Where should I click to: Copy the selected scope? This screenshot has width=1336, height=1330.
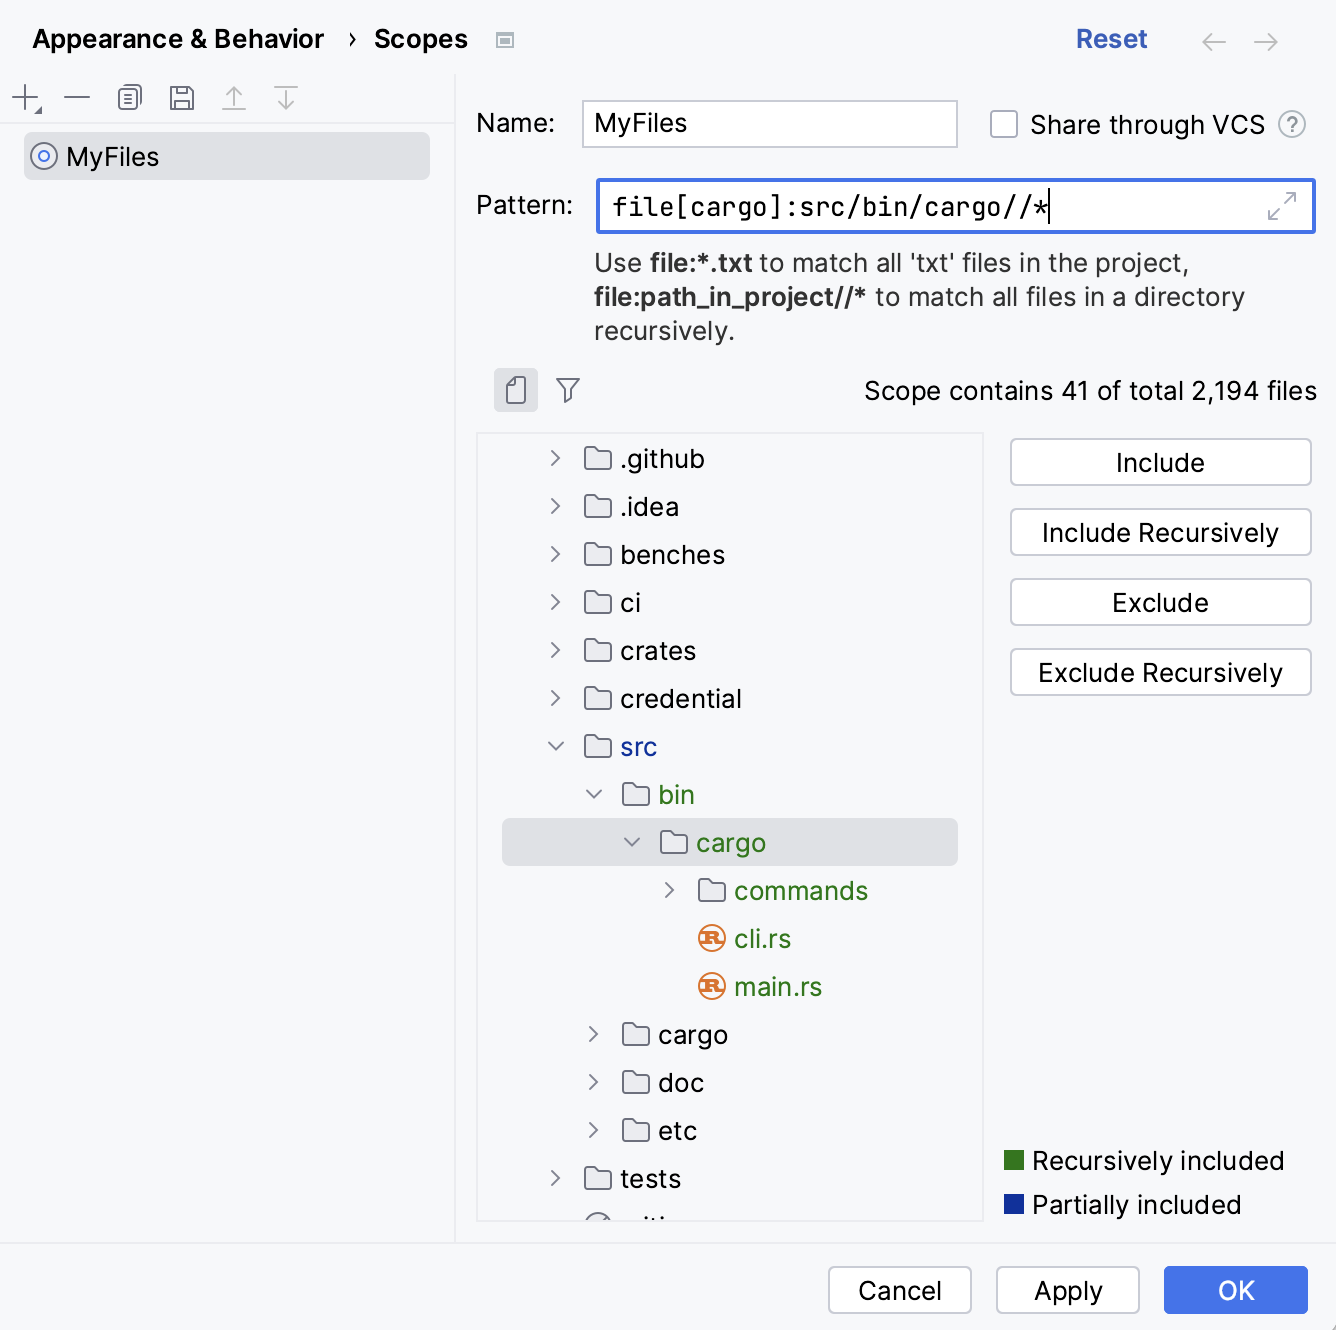pos(128,97)
